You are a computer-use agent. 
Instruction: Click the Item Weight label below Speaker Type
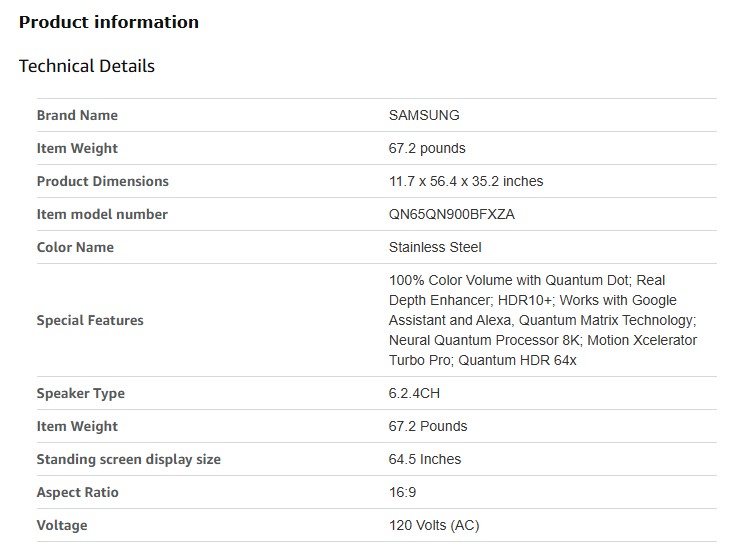[x=77, y=426]
